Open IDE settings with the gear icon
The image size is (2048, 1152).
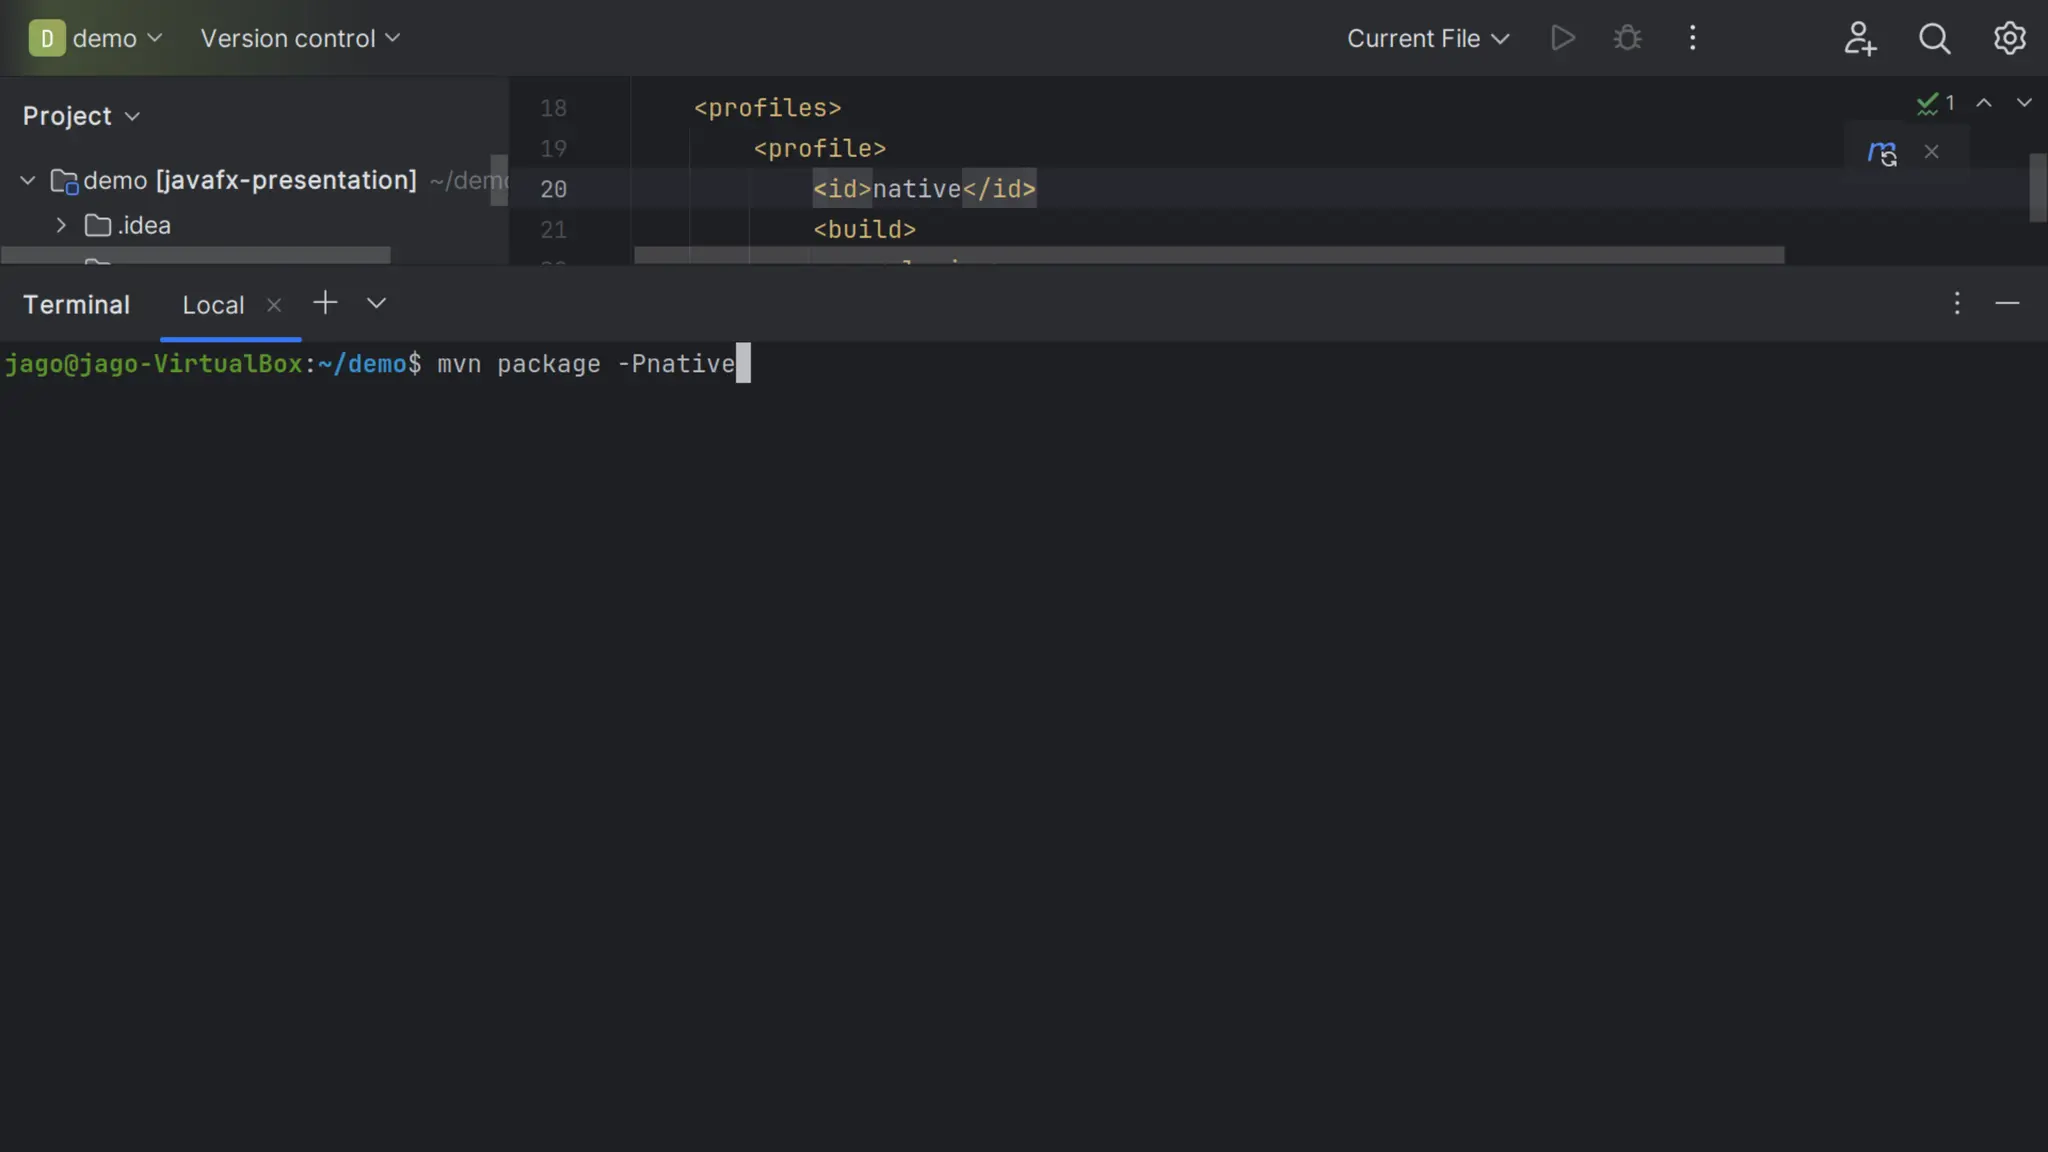[x=2009, y=38]
